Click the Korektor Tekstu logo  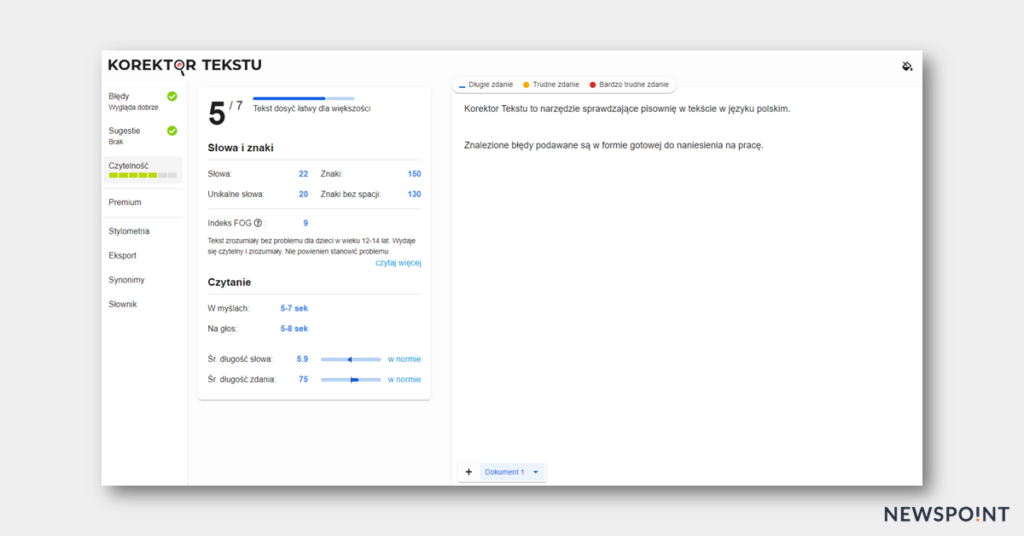coord(185,65)
